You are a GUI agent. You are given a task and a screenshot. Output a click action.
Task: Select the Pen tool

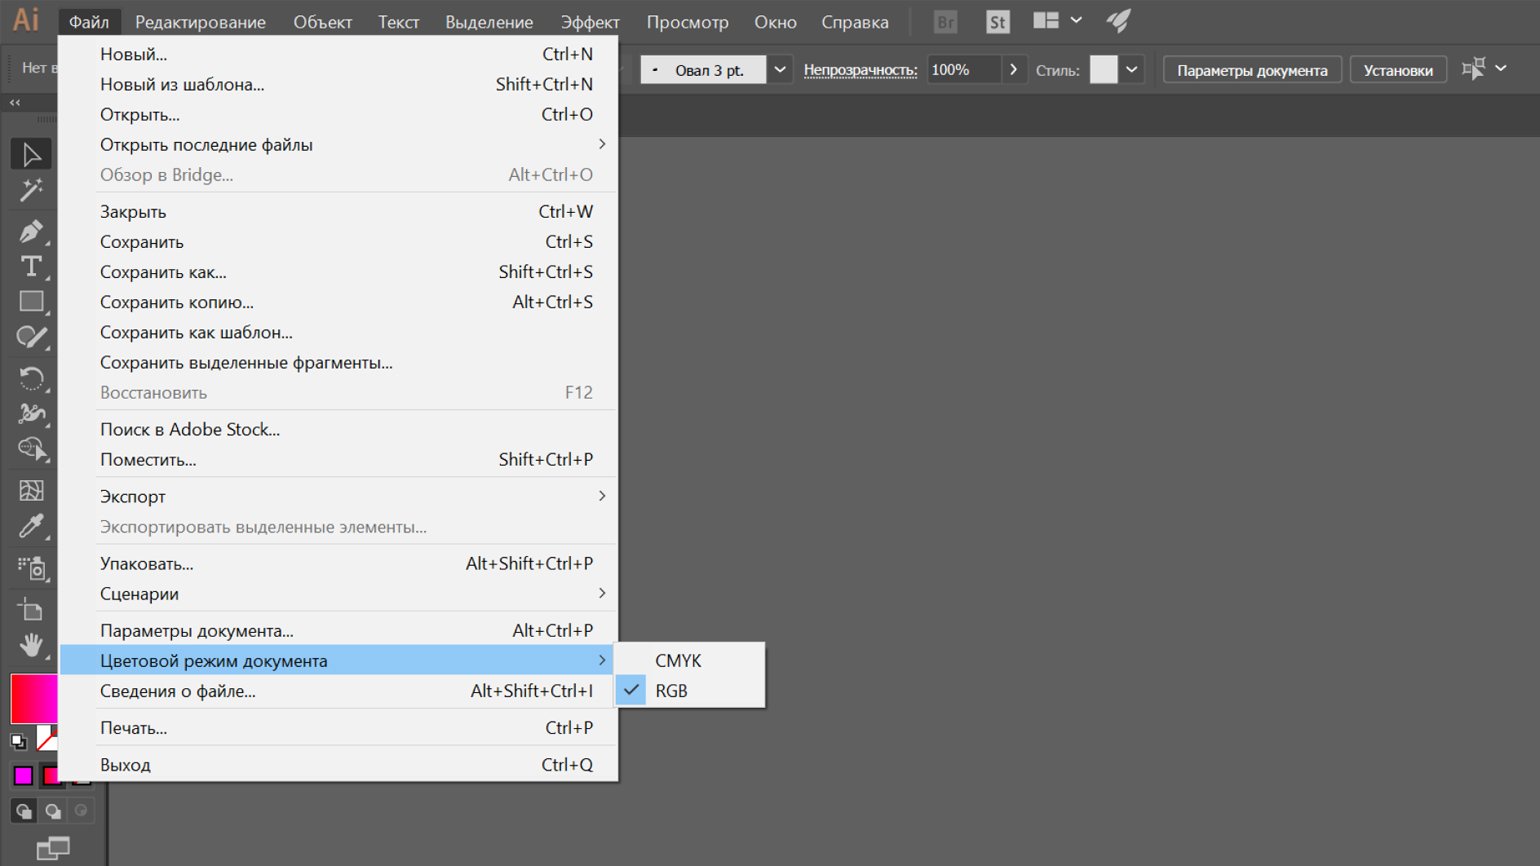[x=31, y=231]
